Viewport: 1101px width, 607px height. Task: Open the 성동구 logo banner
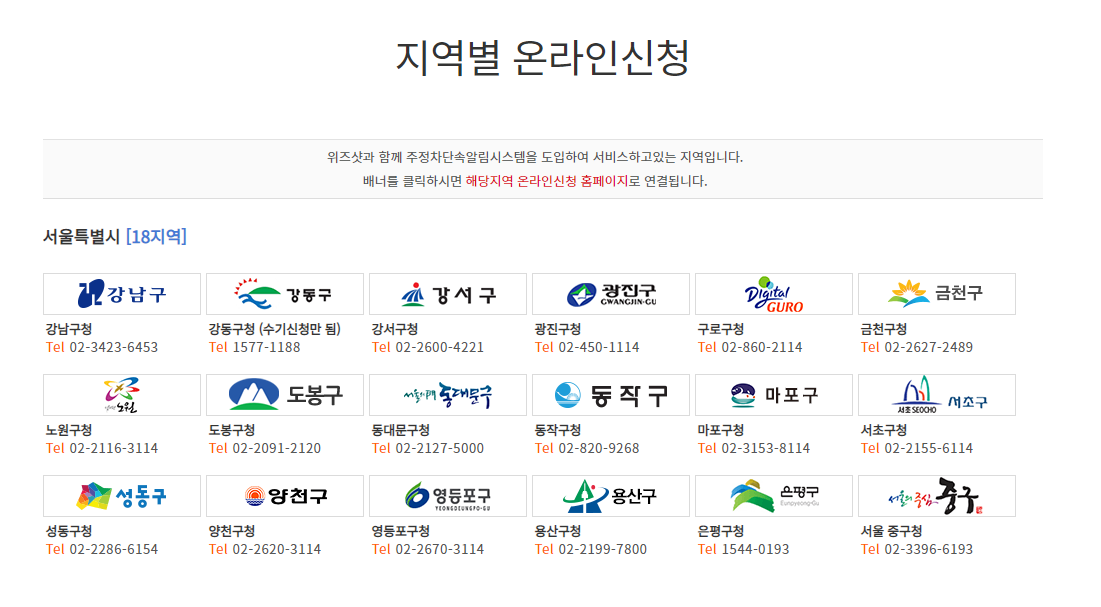[x=122, y=496]
